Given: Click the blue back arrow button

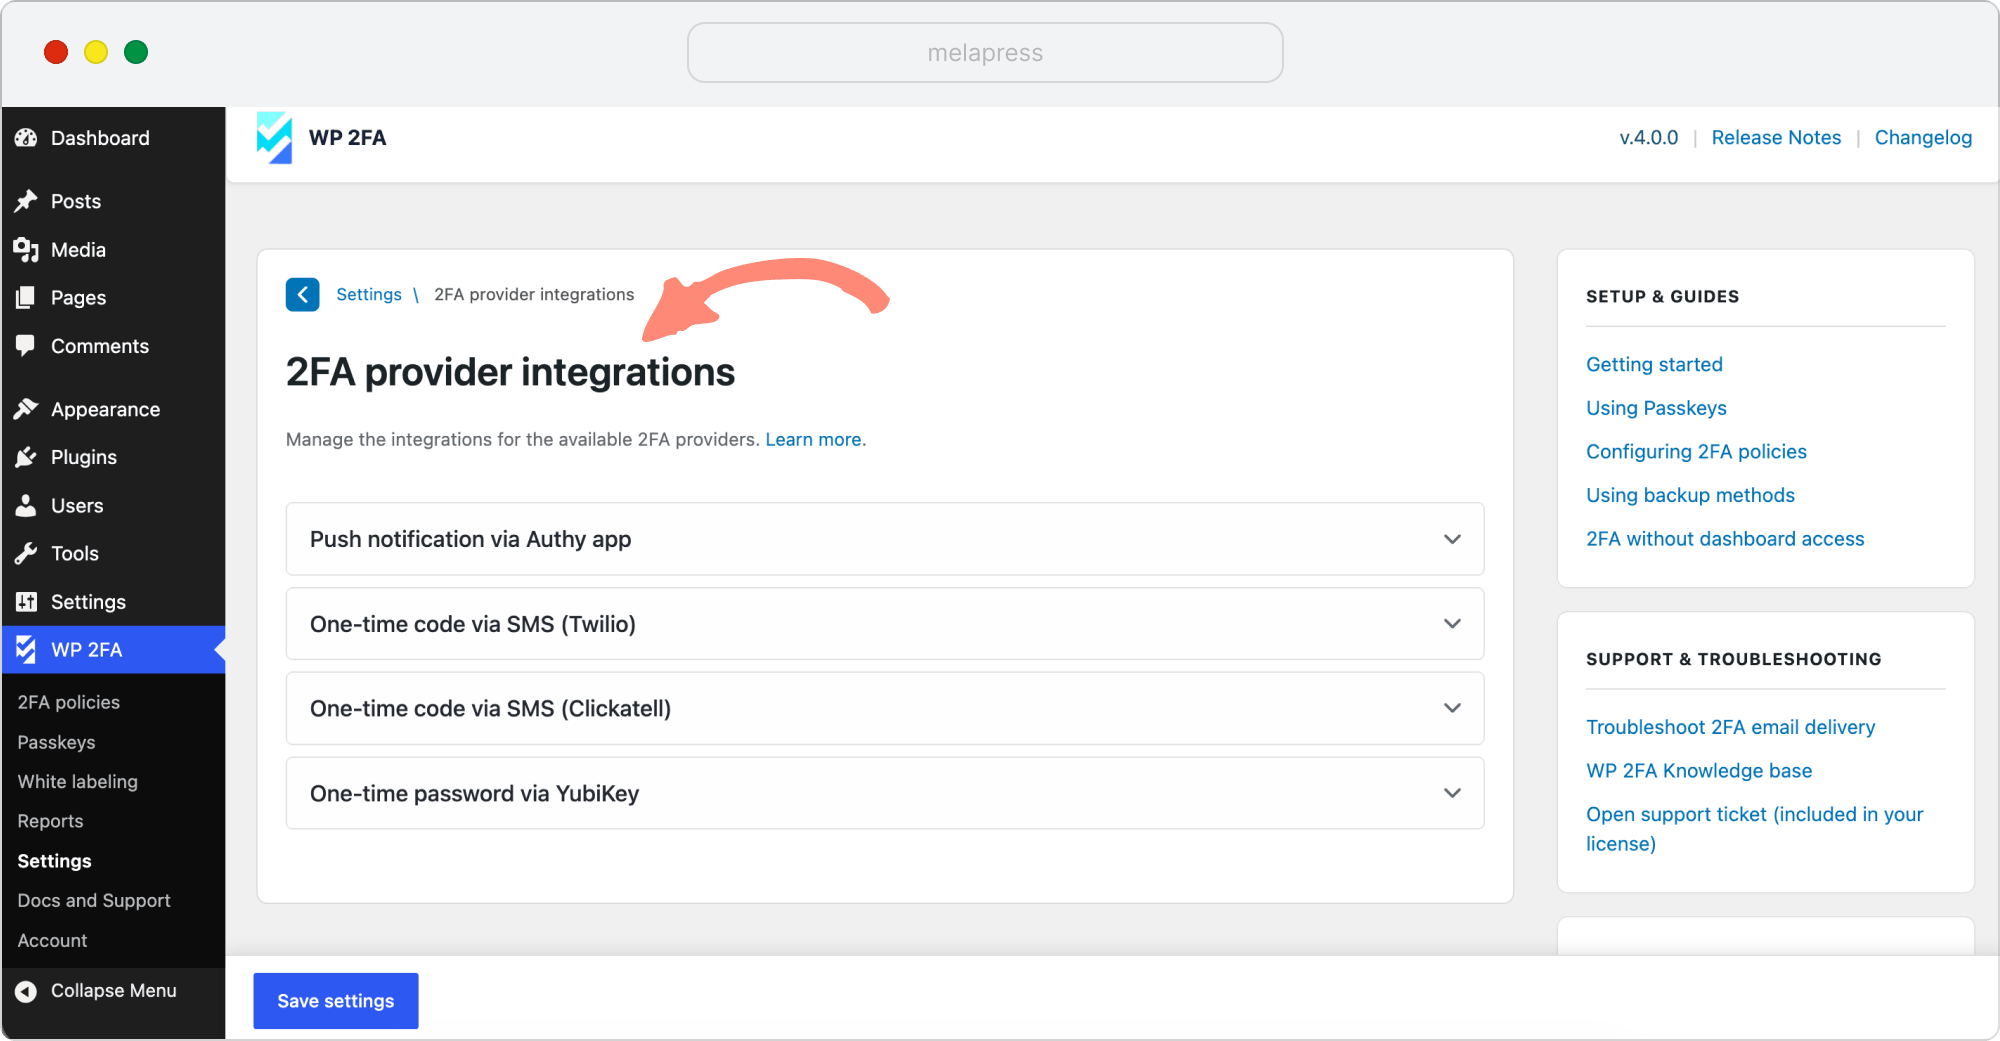Looking at the screenshot, I should click(x=303, y=295).
